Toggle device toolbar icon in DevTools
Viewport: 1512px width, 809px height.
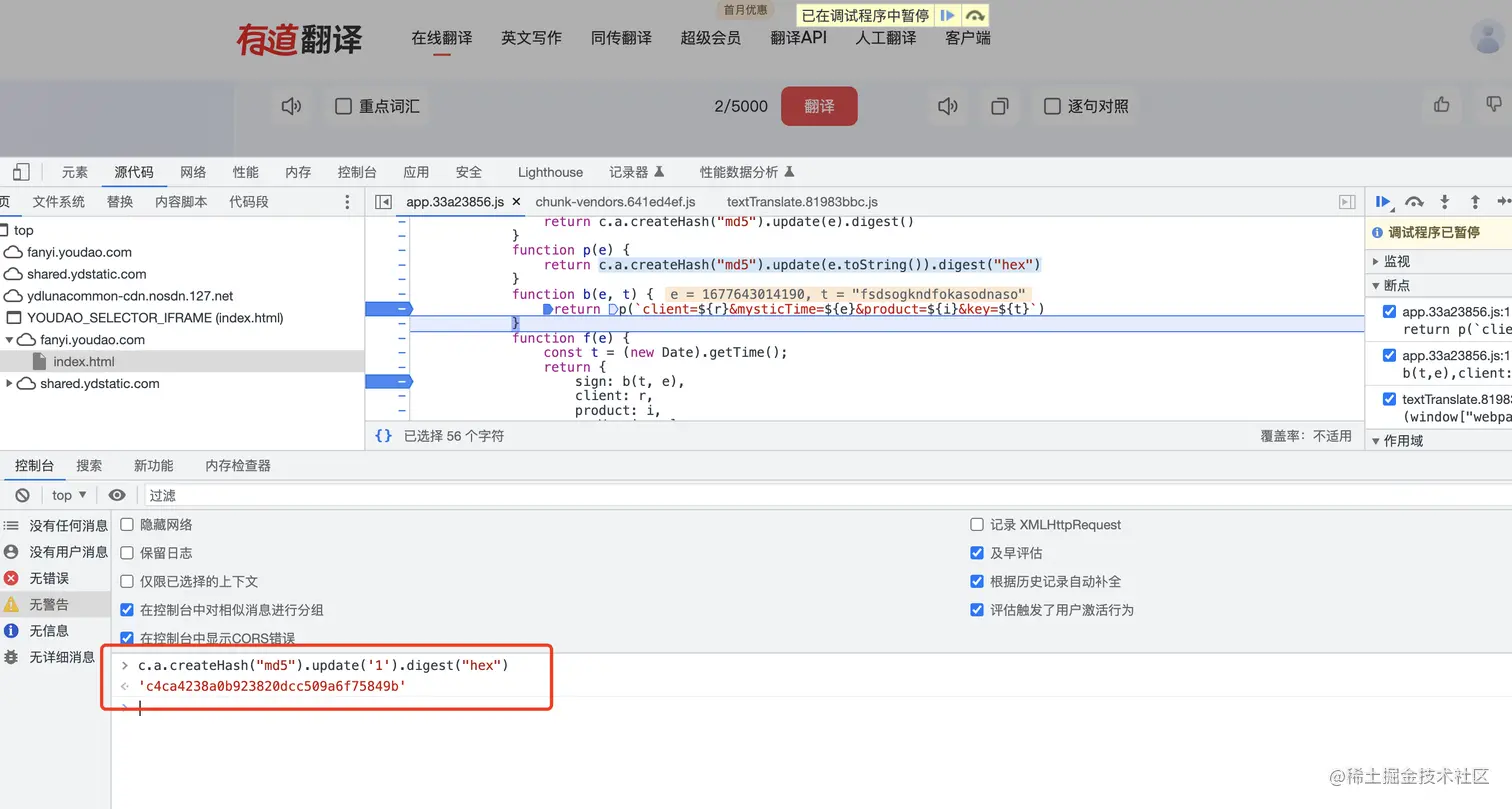tap(21, 172)
